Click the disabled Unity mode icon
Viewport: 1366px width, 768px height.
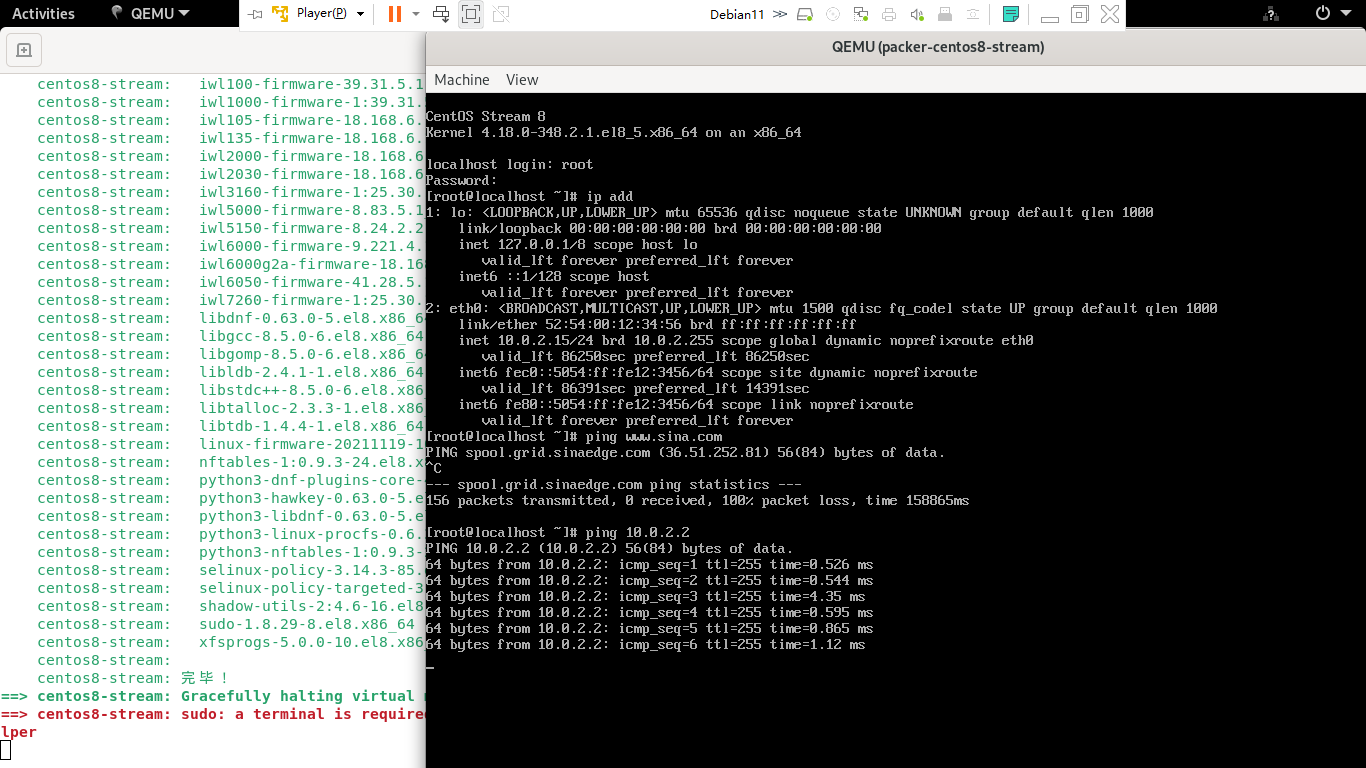pyautogui.click(x=501, y=14)
